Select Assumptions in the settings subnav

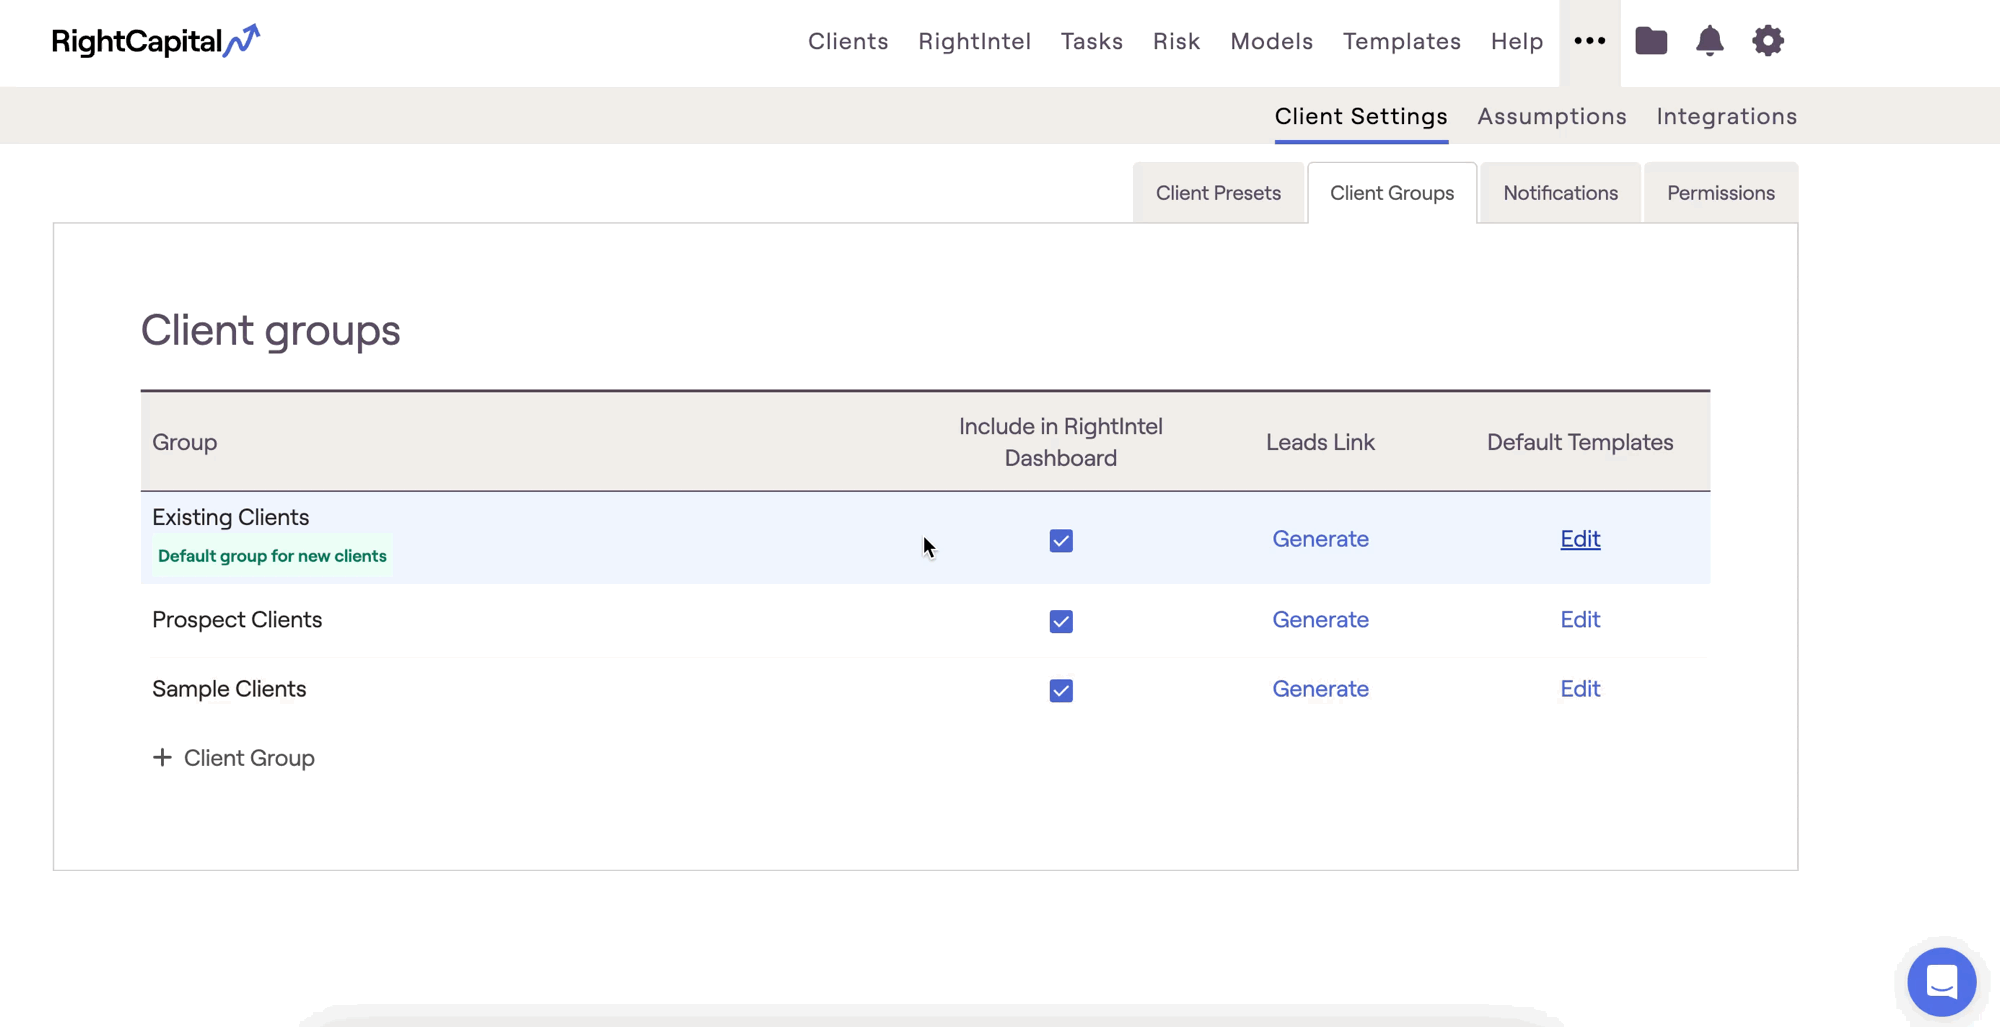(x=1551, y=116)
